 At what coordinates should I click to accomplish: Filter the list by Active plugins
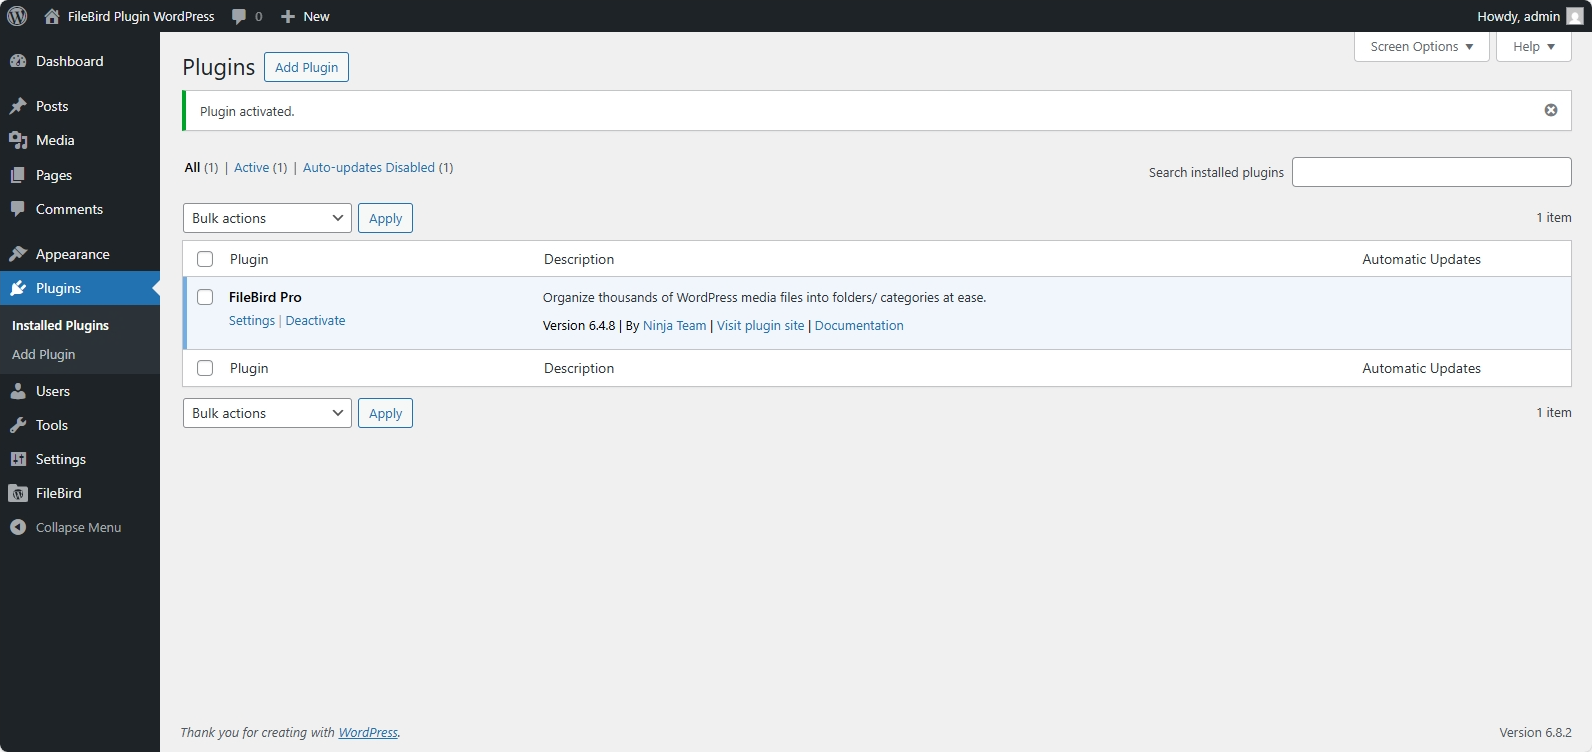tap(251, 168)
